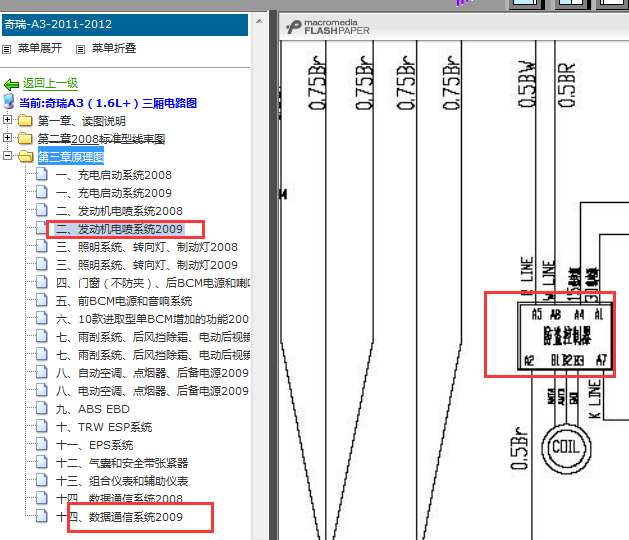The image size is (629, 540).
Task: Collapse the 第三章原理图 node
Action: [7, 155]
